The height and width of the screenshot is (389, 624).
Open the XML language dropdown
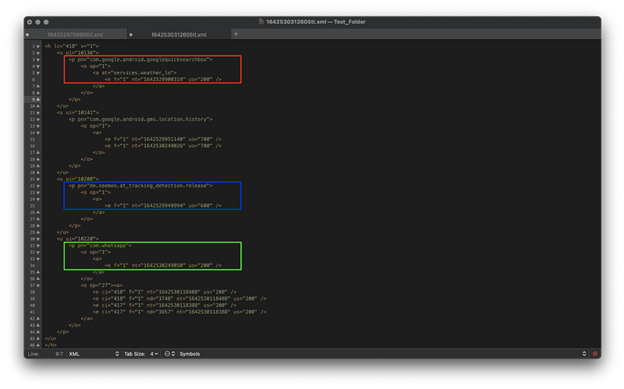(94, 354)
